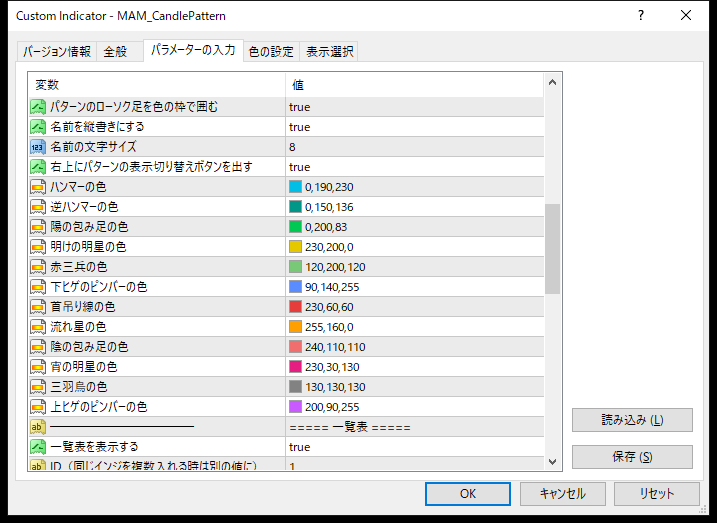Close the Custom Indicator dialog
The width and height of the screenshot is (717, 523).
tap(686, 16)
